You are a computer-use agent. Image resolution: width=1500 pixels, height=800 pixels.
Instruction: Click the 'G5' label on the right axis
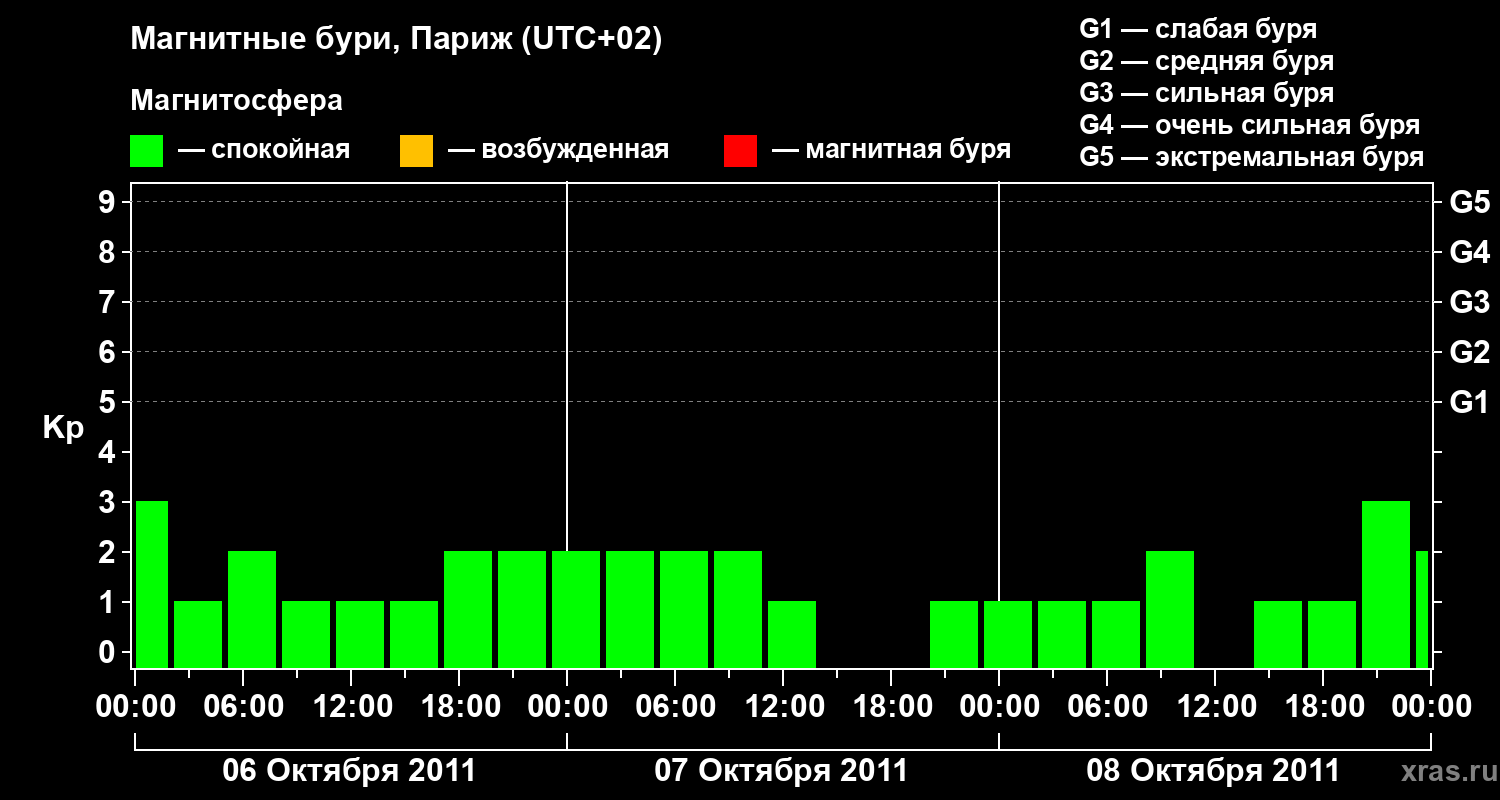[x=1470, y=202]
